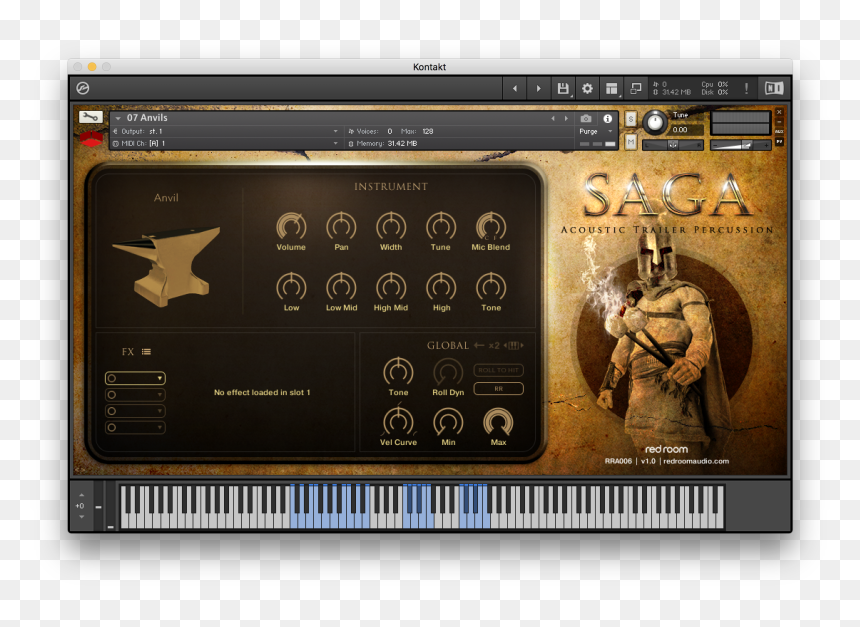Open the workspace layout panel icon
This screenshot has height=627, width=860.
tap(612, 88)
